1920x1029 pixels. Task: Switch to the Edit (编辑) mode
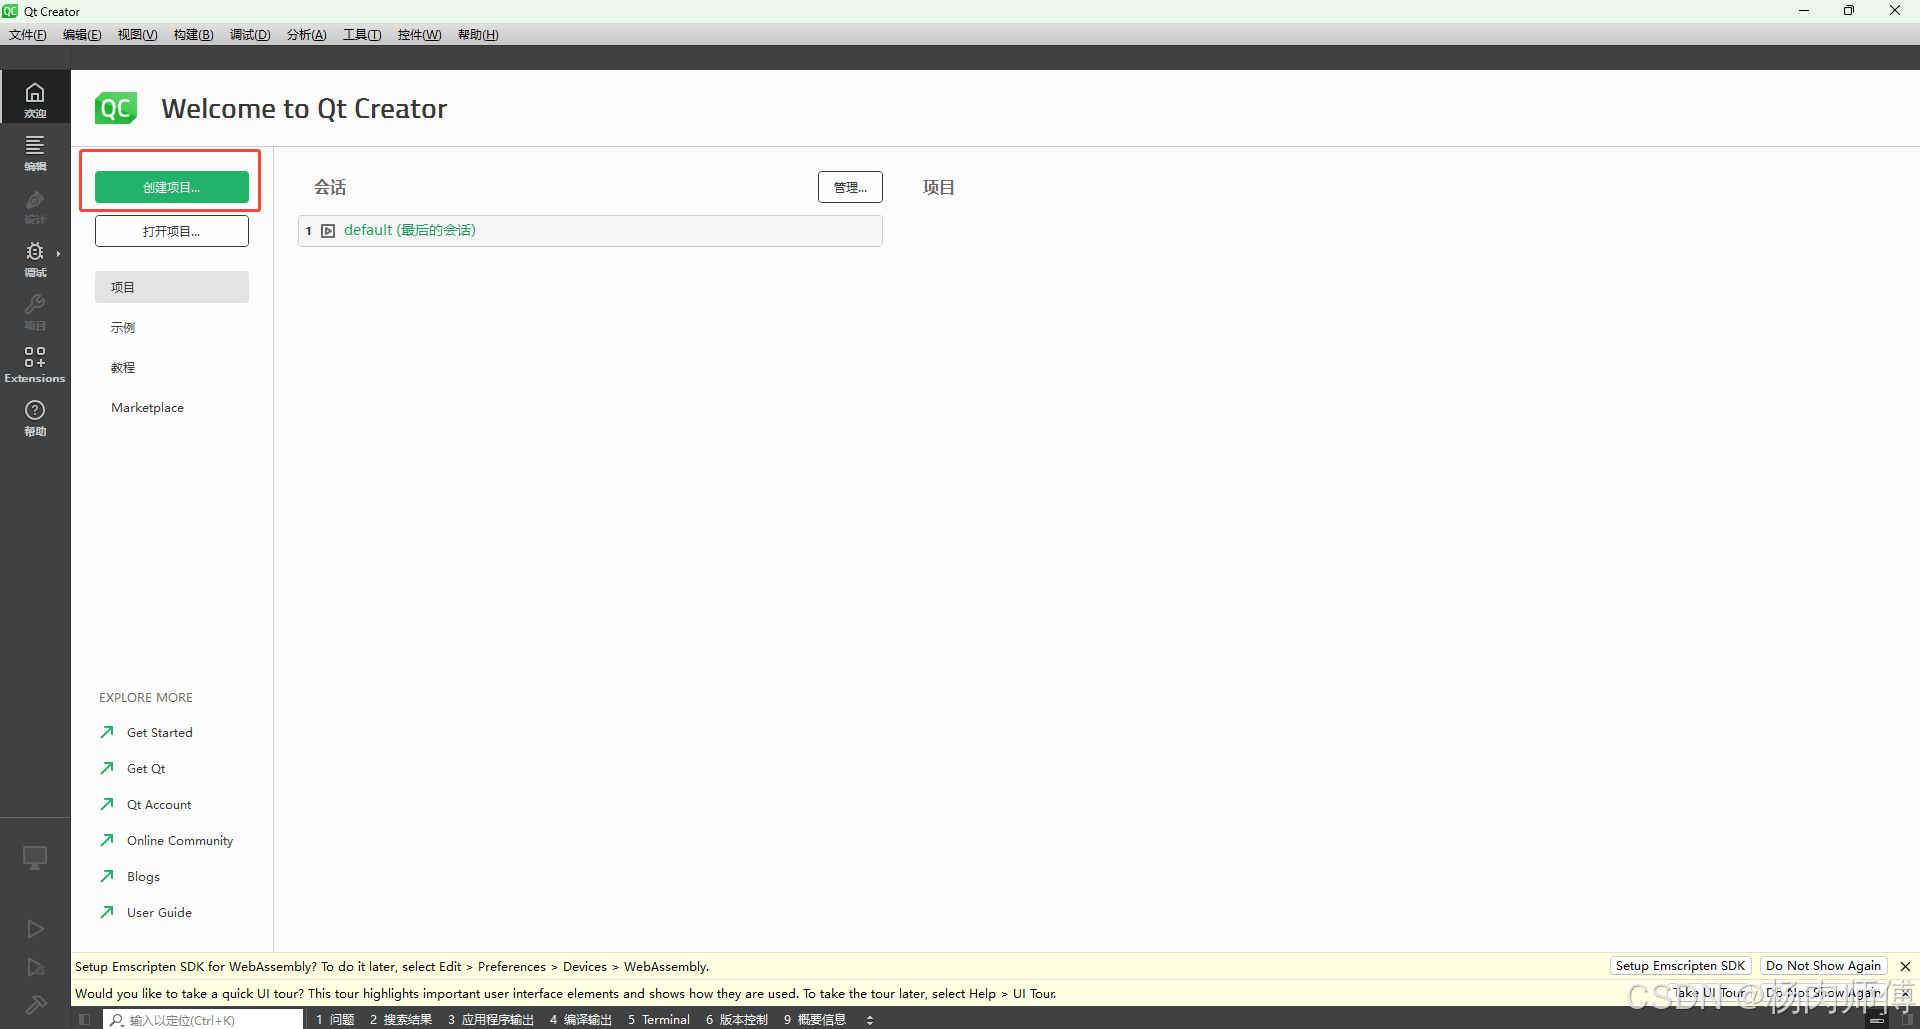[35, 152]
